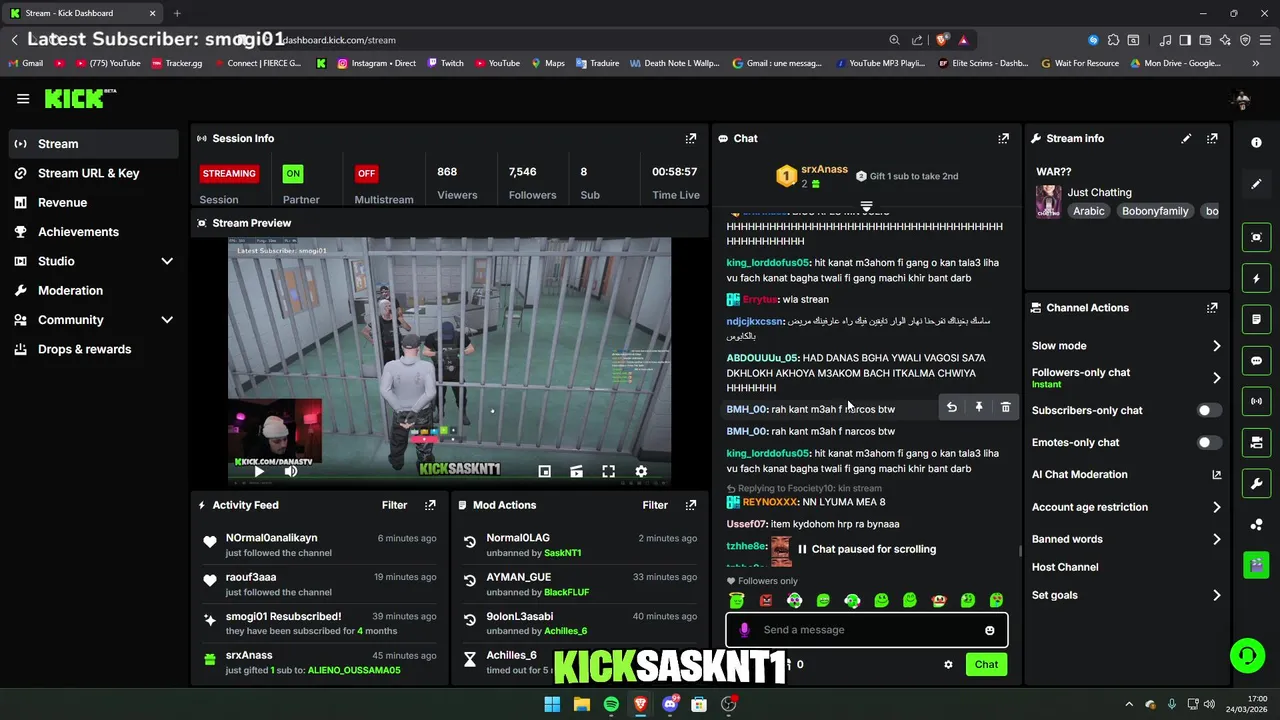1280x720 pixels.
Task: Pin the highlighted BMH_00 message
Action: pos(979,407)
